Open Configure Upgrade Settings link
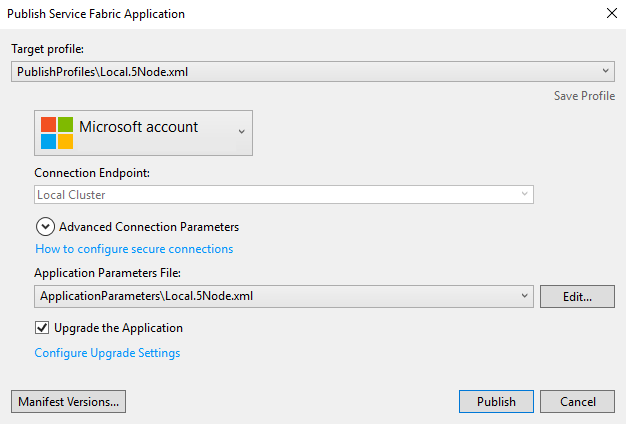The width and height of the screenshot is (626, 424). (107, 353)
